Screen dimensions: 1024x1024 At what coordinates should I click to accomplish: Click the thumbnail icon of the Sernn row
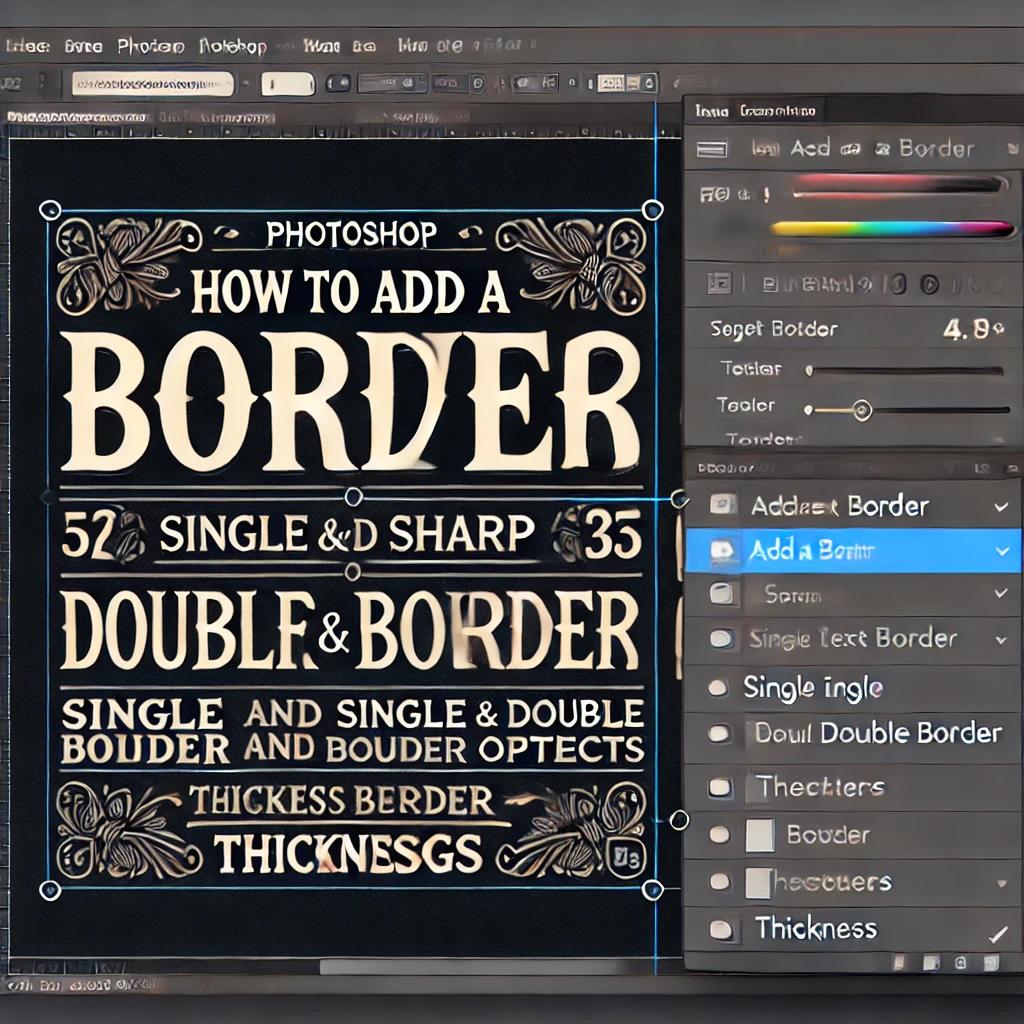point(722,594)
